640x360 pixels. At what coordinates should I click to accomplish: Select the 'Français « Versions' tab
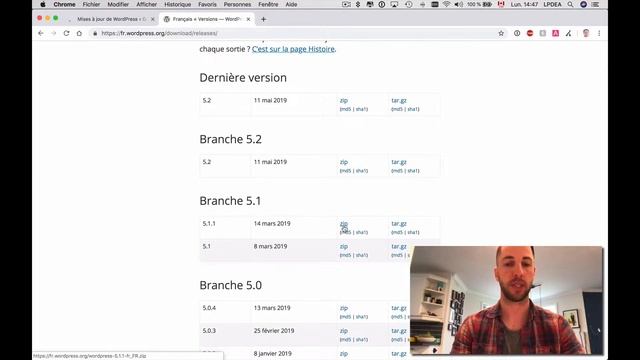pos(206,19)
